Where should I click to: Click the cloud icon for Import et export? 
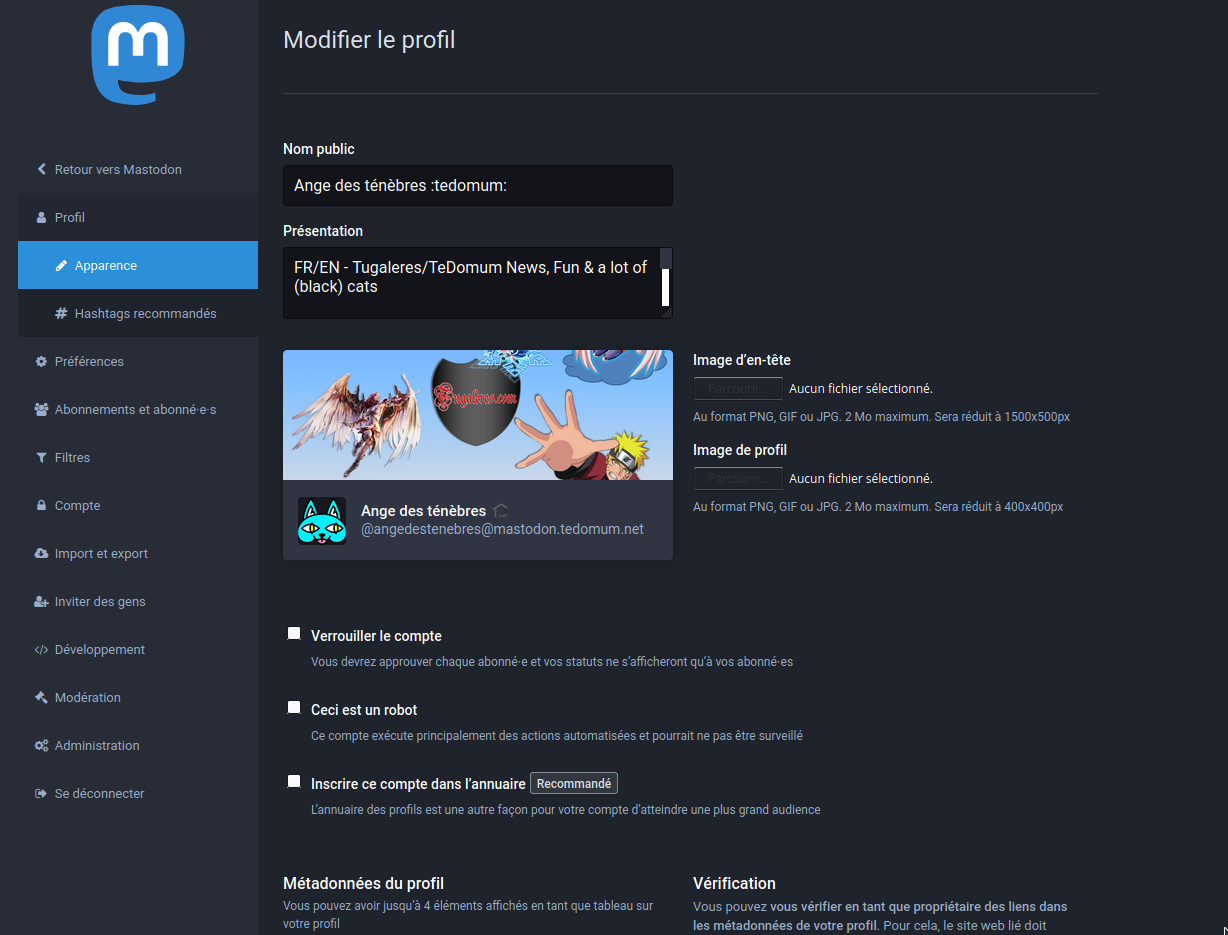41,554
